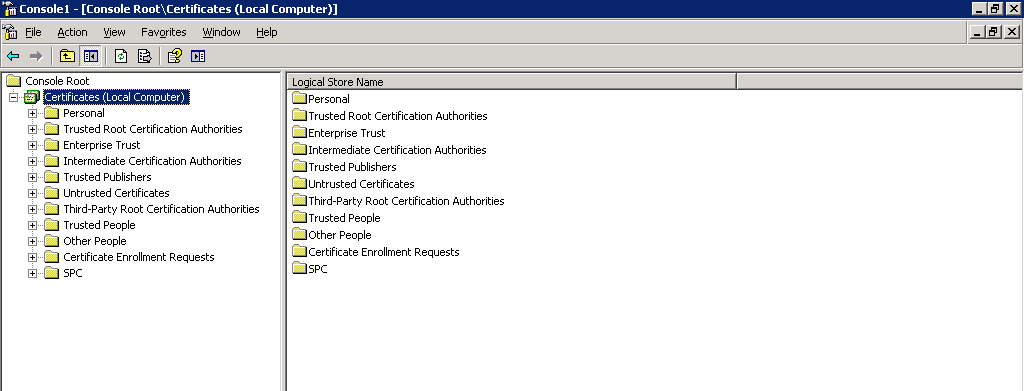Image resolution: width=1024 pixels, height=391 pixels.
Task: Select SPC in the left tree
Action: pyautogui.click(x=72, y=273)
